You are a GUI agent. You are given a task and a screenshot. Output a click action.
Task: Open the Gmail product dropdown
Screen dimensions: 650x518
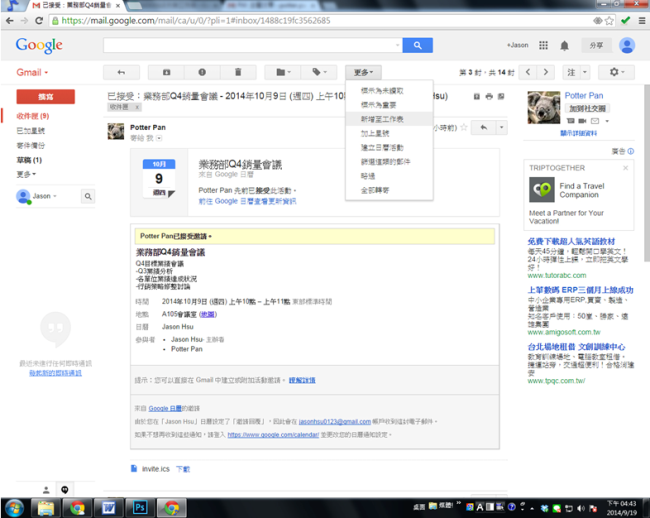click(x=32, y=73)
